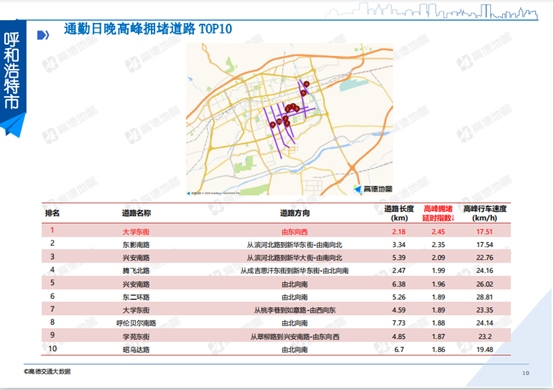Select 大学东街 in the rank 7 row
This screenshot has height=390, width=554.
[x=136, y=310]
